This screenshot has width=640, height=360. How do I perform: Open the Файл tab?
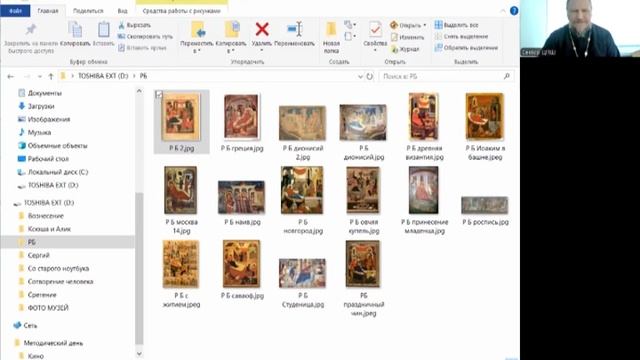pos(15,11)
